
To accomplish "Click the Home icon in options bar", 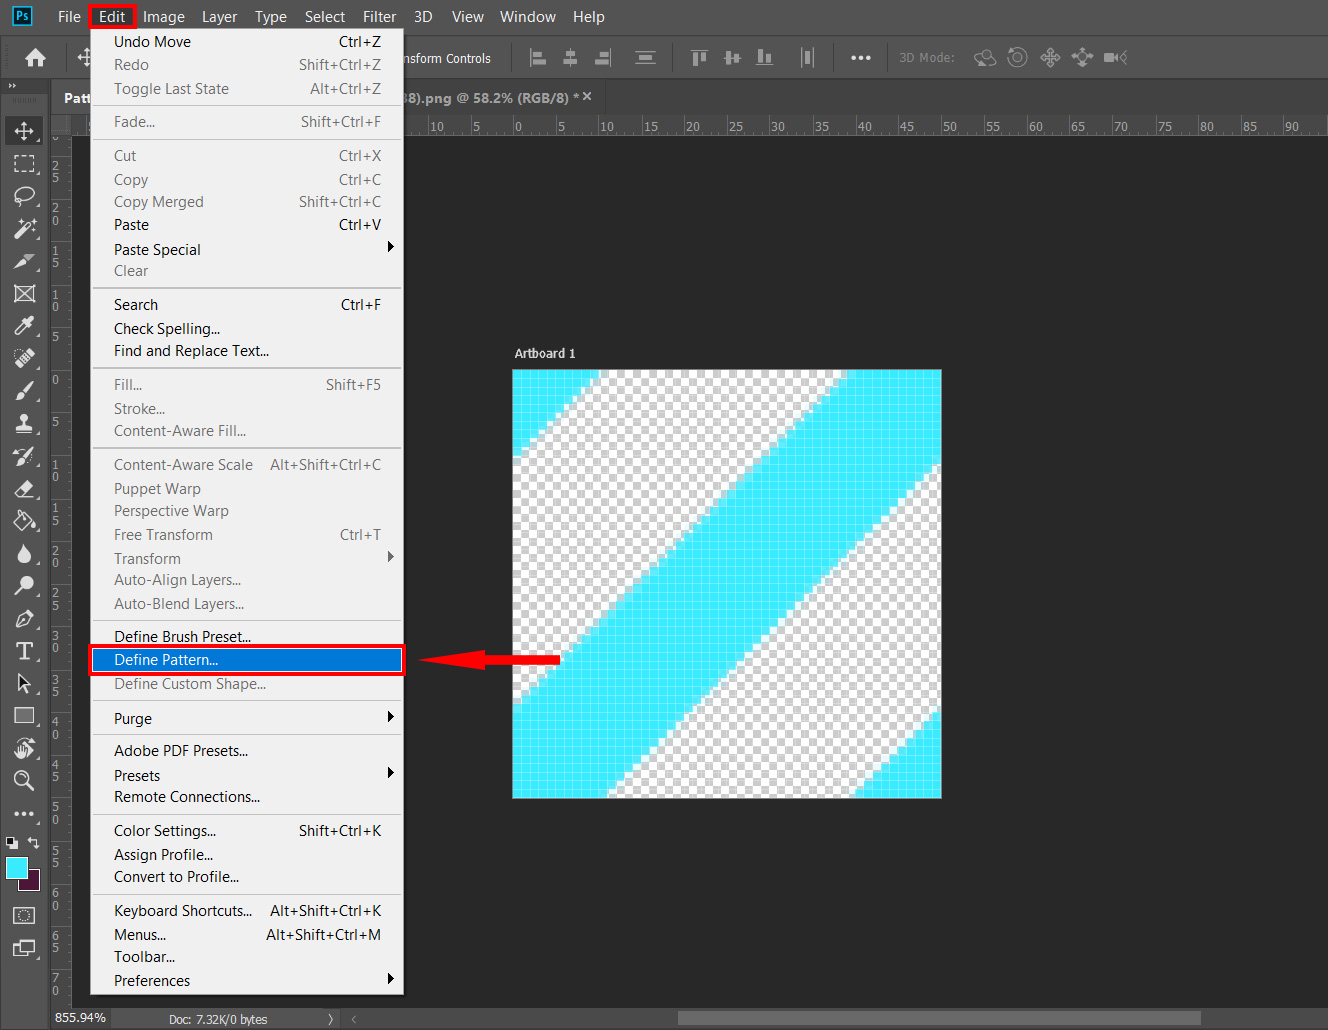I will point(35,58).
